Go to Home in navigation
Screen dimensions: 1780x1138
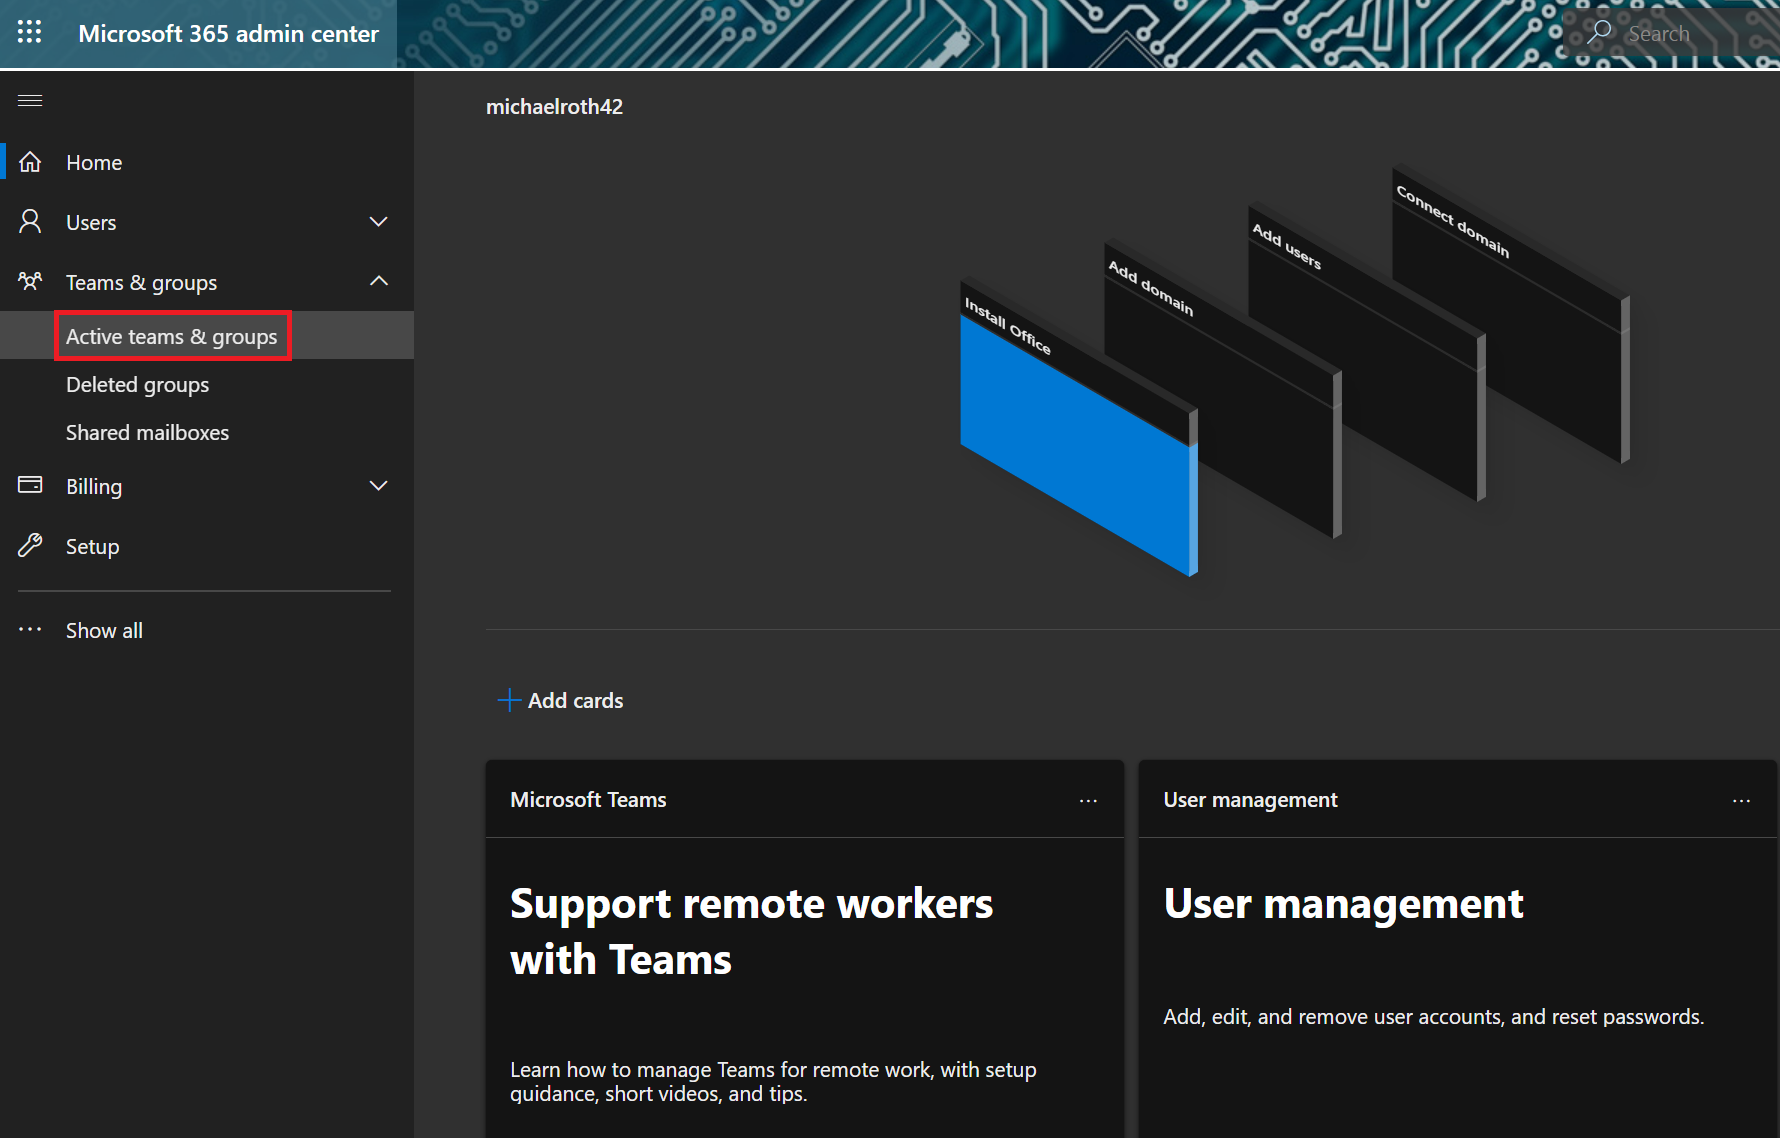pos(207,162)
